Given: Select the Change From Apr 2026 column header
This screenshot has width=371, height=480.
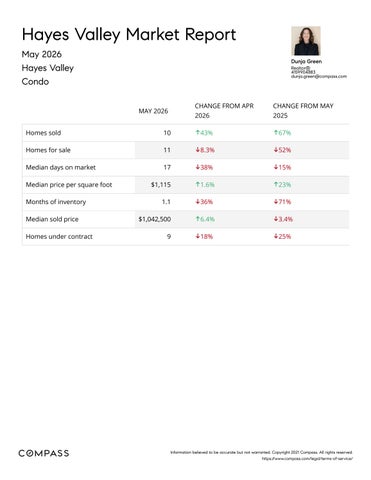Looking at the screenshot, I should pyautogui.click(x=224, y=111).
